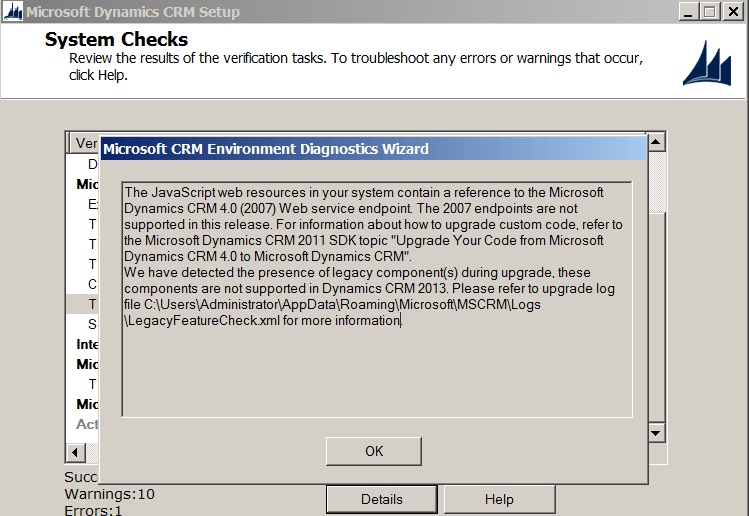Viewport: 749px width, 516px height.
Task: Click the 'Warnings:10' status text
Action: (109, 494)
